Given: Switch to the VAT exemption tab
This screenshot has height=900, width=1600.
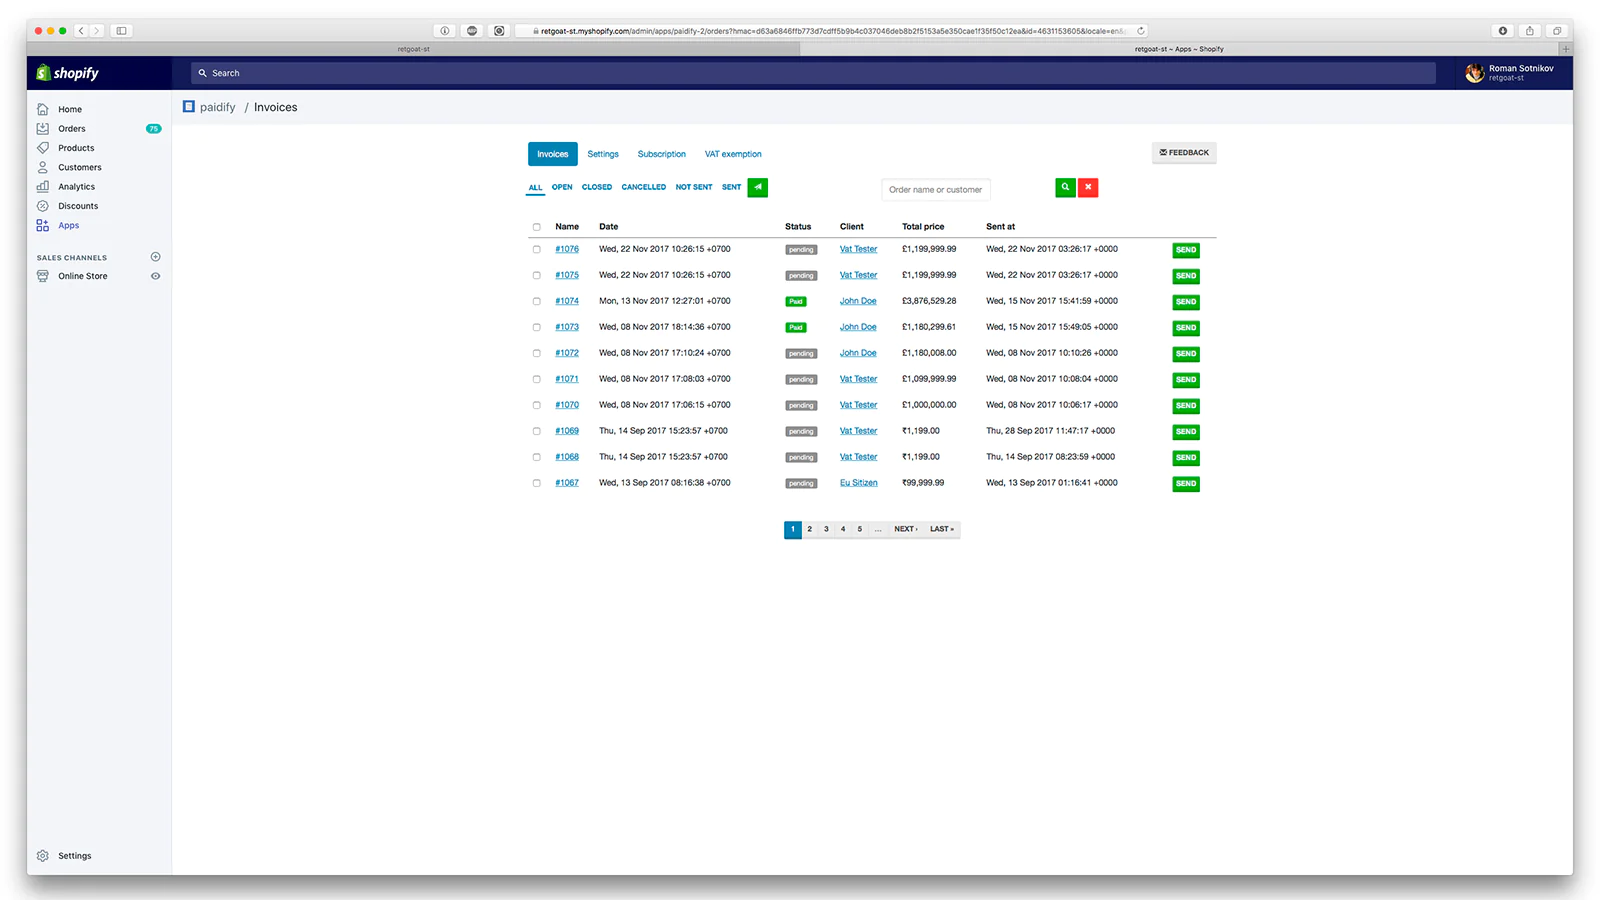Looking at the screenshot, I should click(x=733, y=154).
